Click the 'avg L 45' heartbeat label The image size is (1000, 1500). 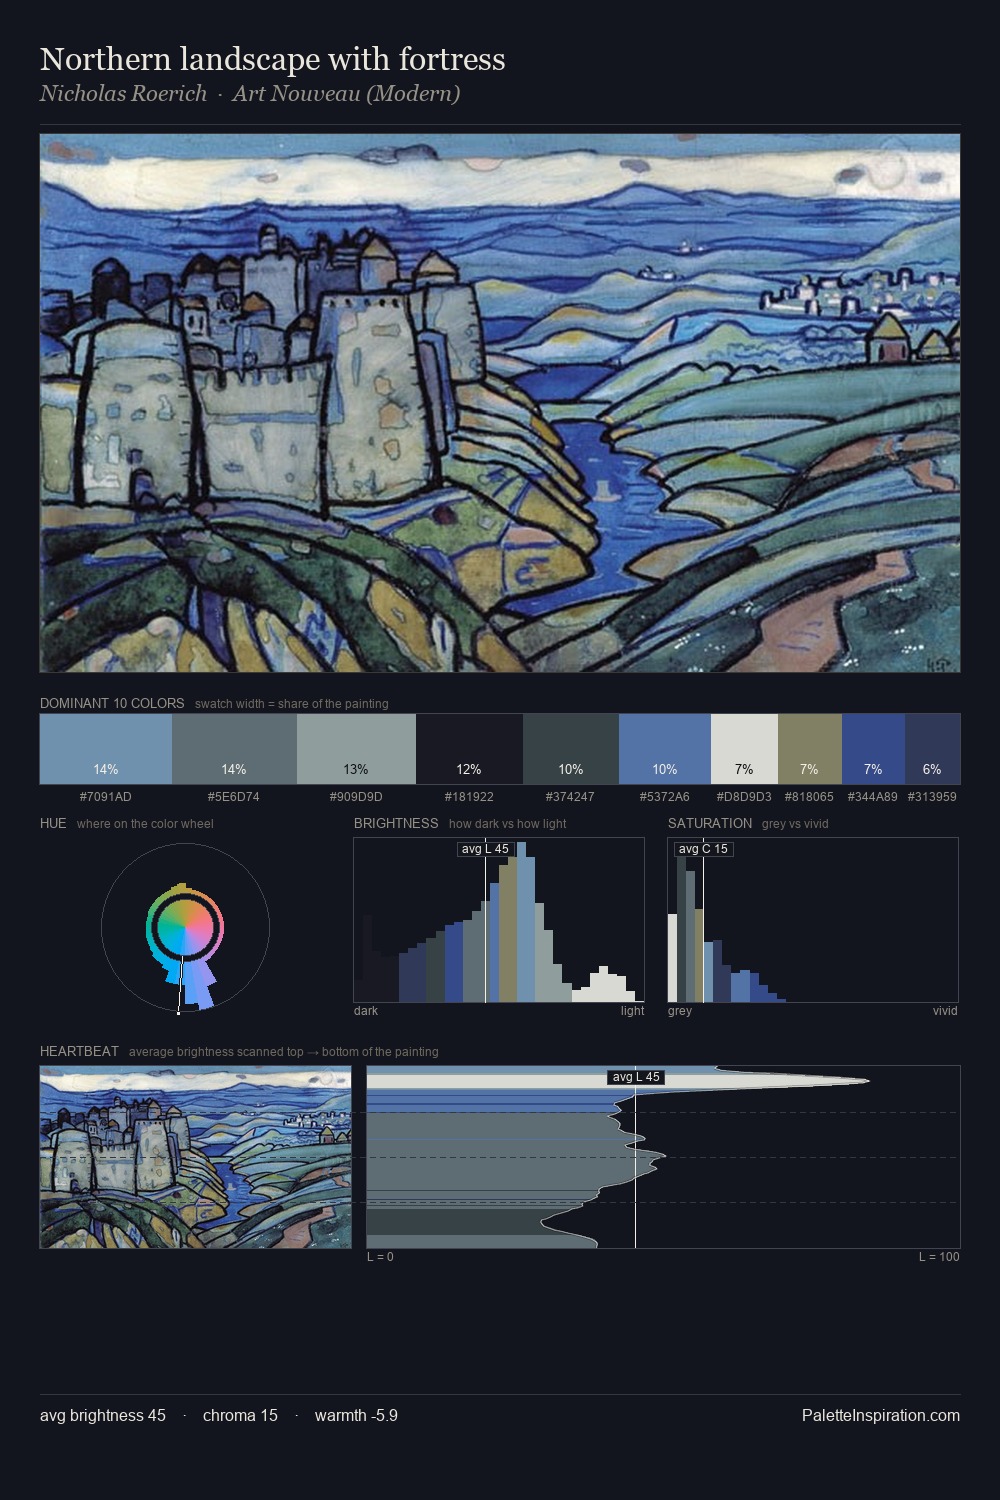tap(636, 1077)
